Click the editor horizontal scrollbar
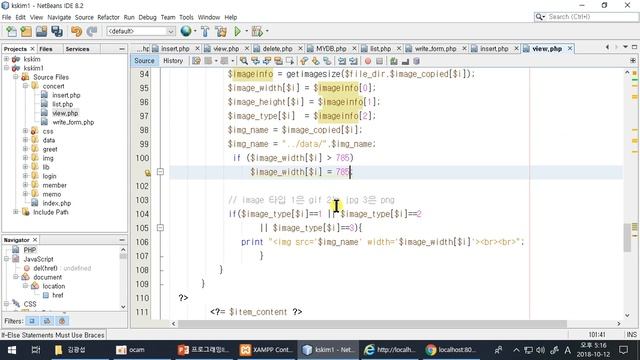Image resolution: width=640 pixels, height=360 pixels. (372, 323)
